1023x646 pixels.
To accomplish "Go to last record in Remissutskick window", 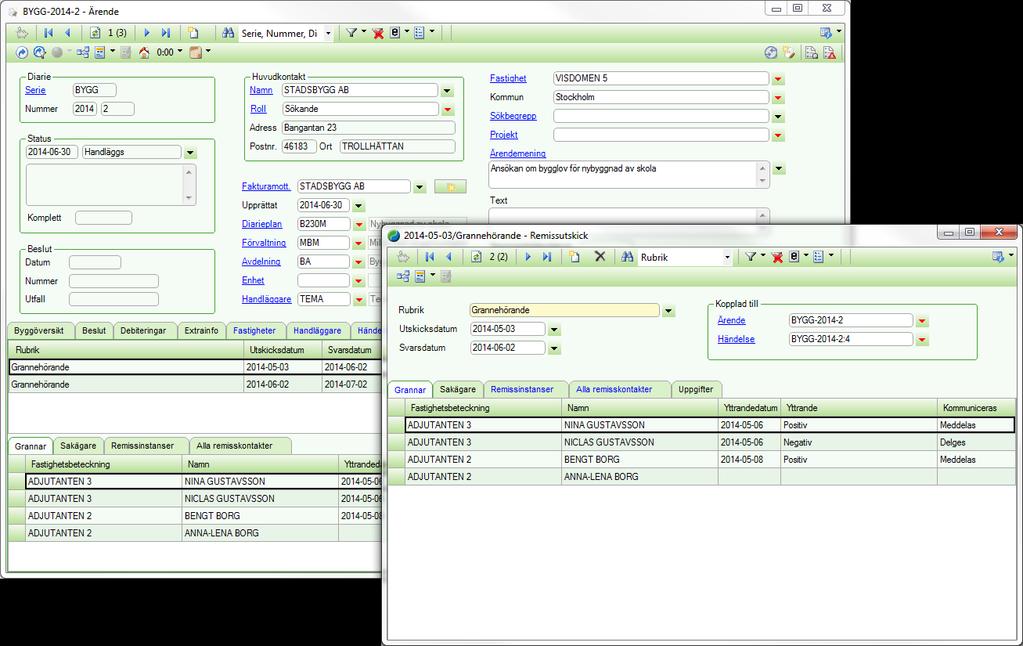I will pyautogui.click(x=547, y=257).
